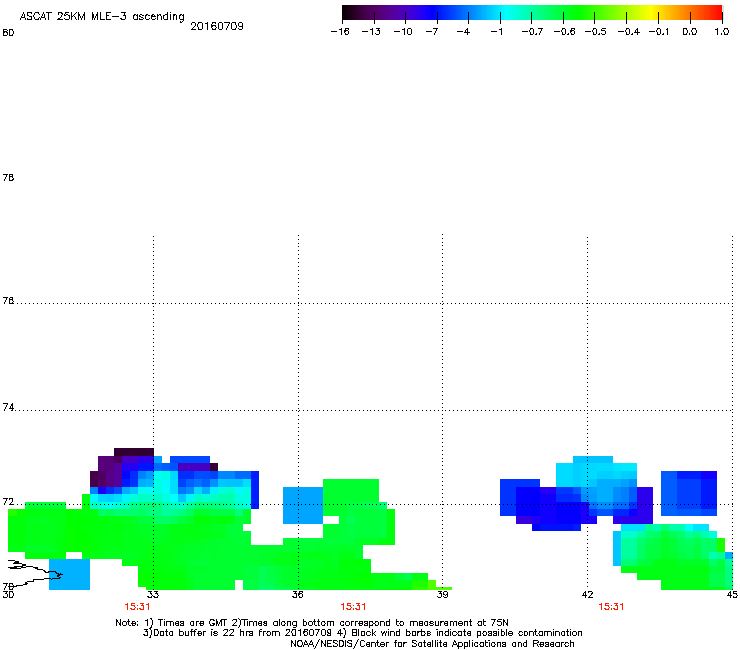Select latitude axis label 72
Image resolution: width=740 pixels, height=650 pixels.
[x=8, y=502]
